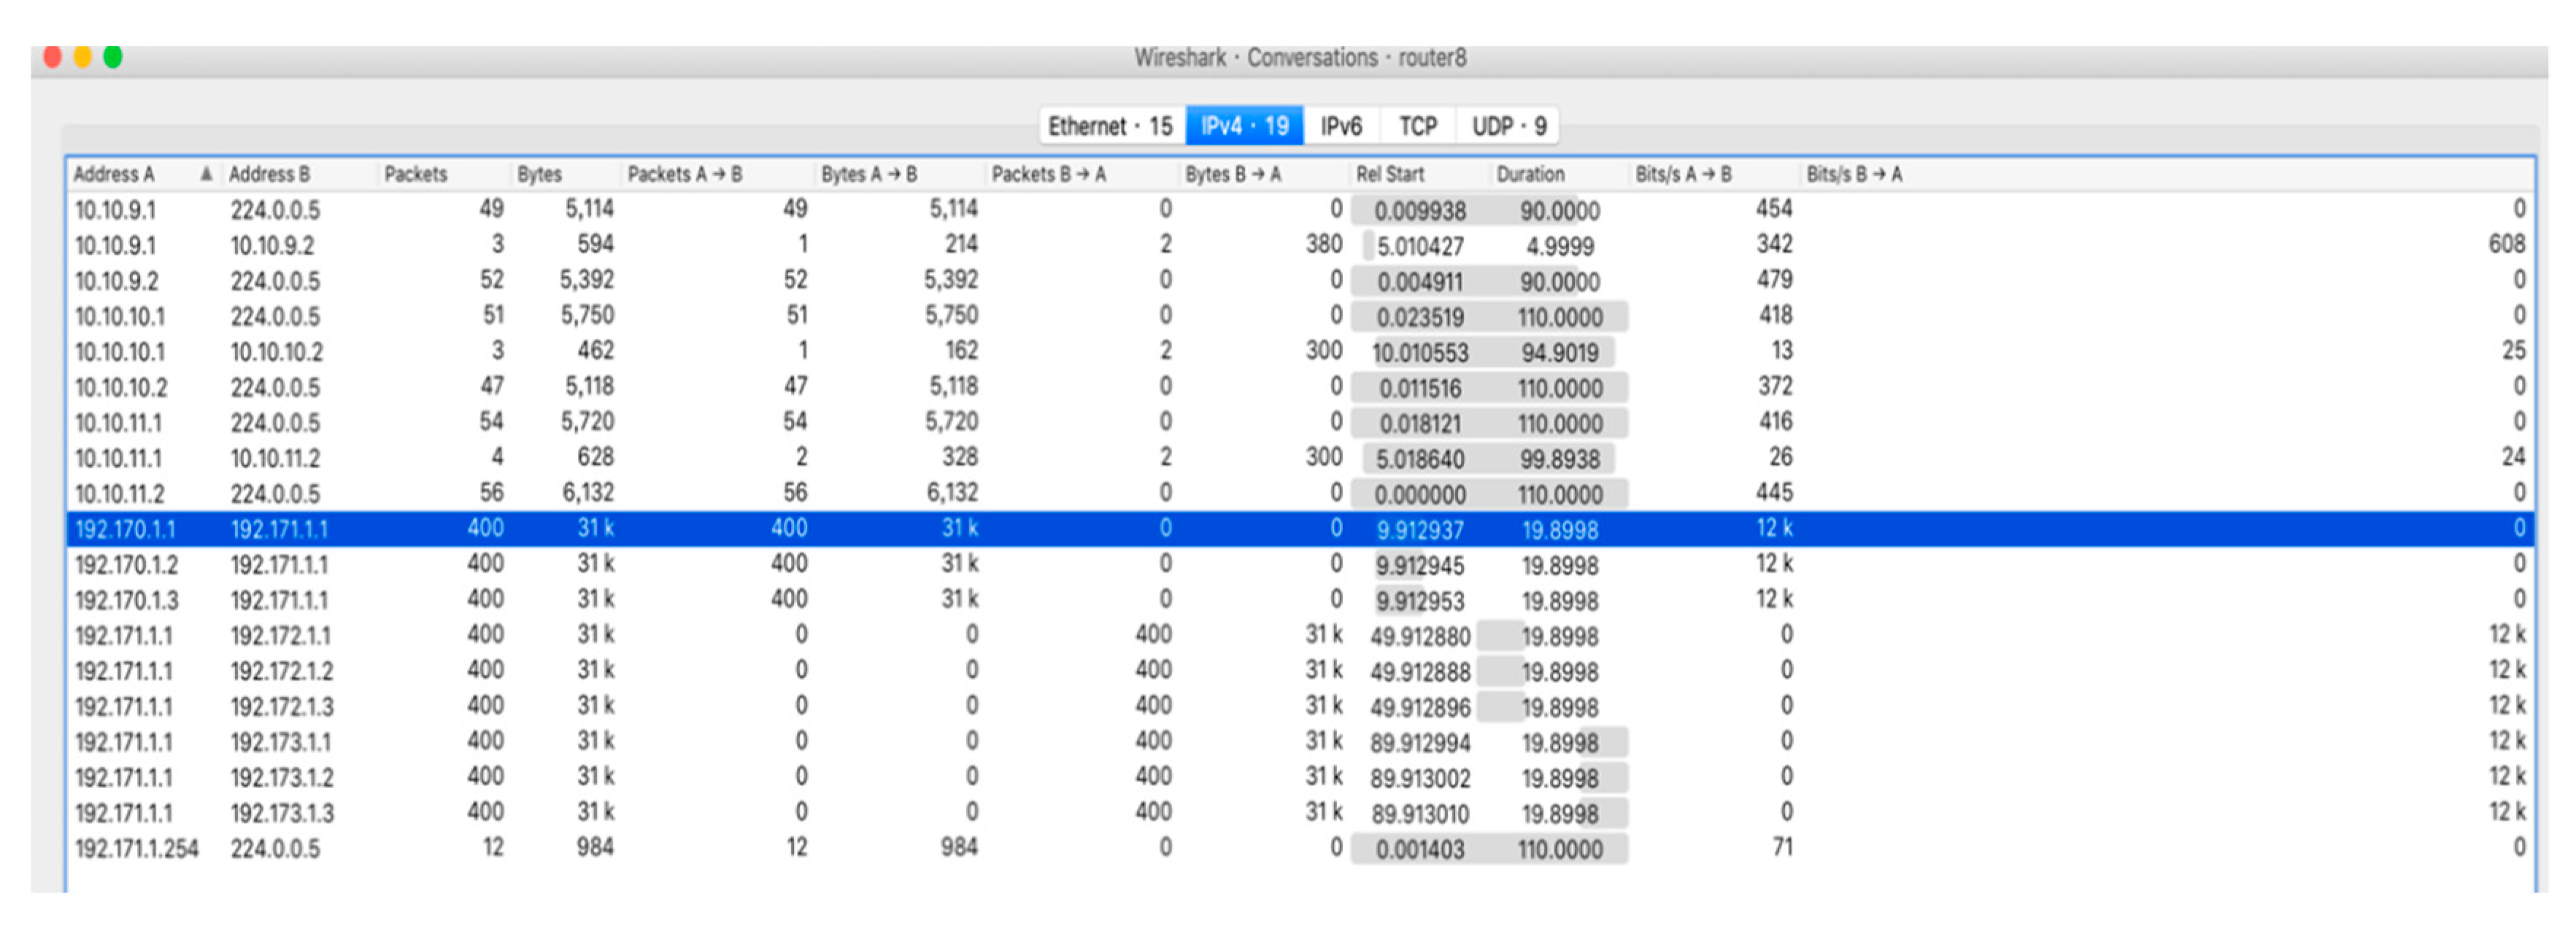Click the yellow minimize window button
The height and width of the screenshot is (930, 2576).
coord(83,57)
